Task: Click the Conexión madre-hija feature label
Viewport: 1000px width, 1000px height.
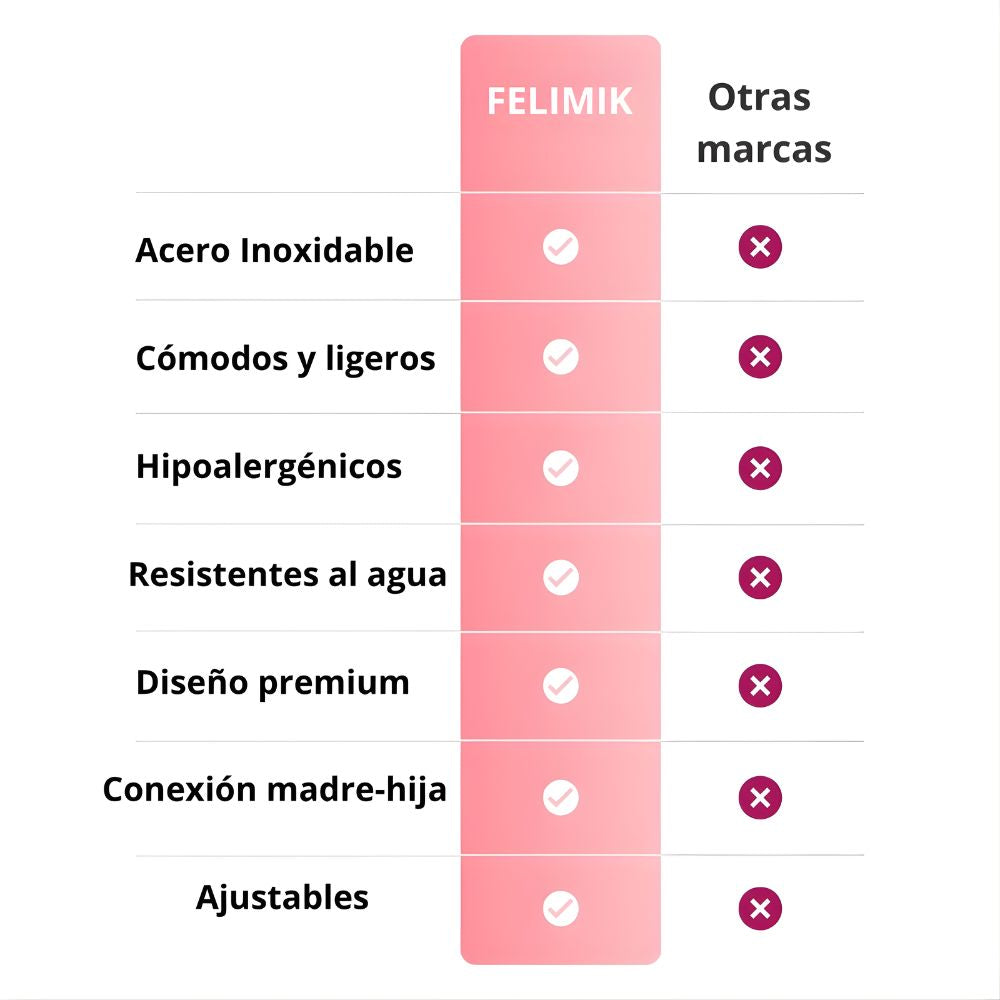Action: point(274,790)
